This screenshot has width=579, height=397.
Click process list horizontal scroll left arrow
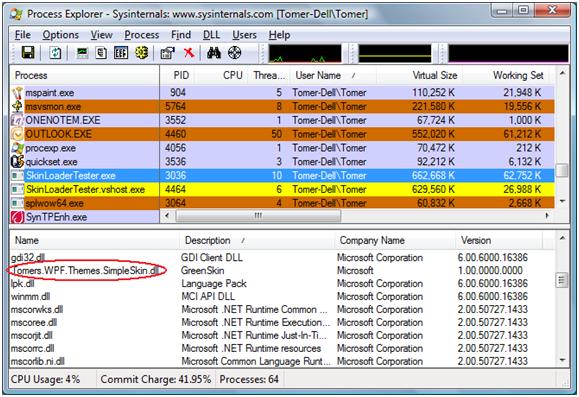(167, 216)
